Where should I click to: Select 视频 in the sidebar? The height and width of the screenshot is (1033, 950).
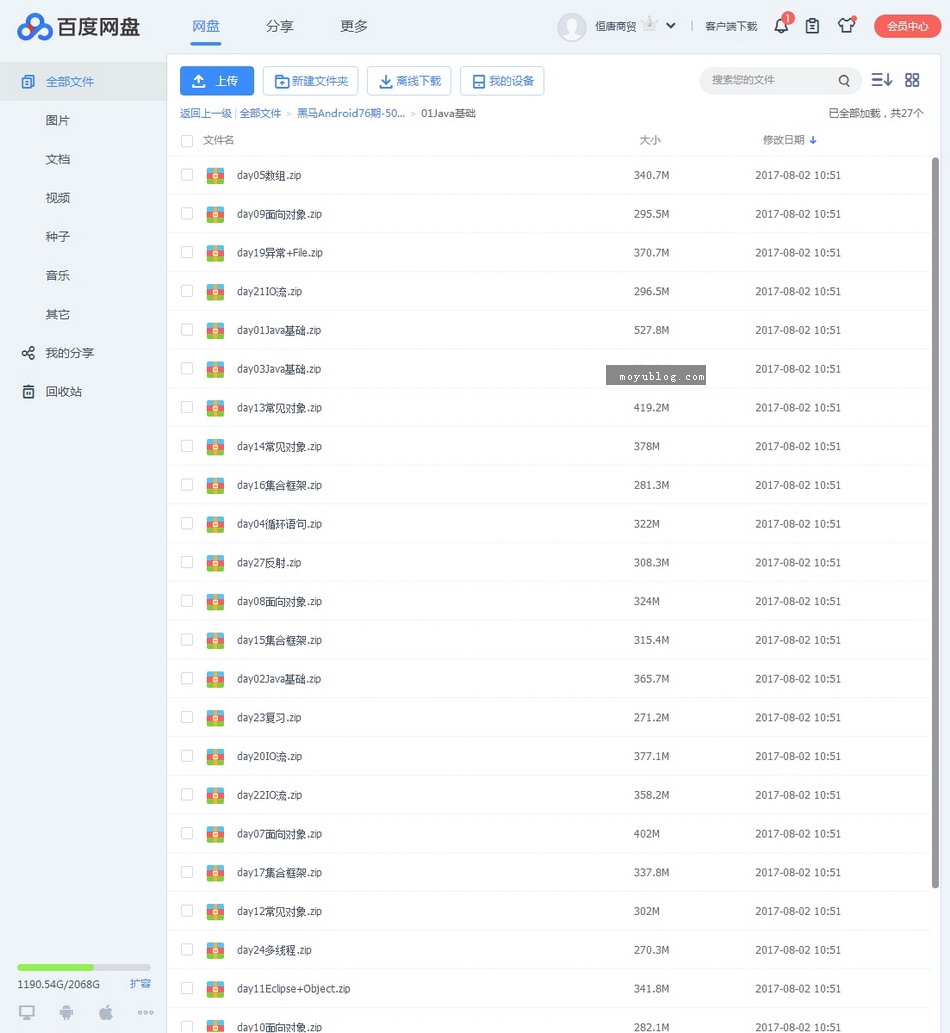tap(57, 198)
